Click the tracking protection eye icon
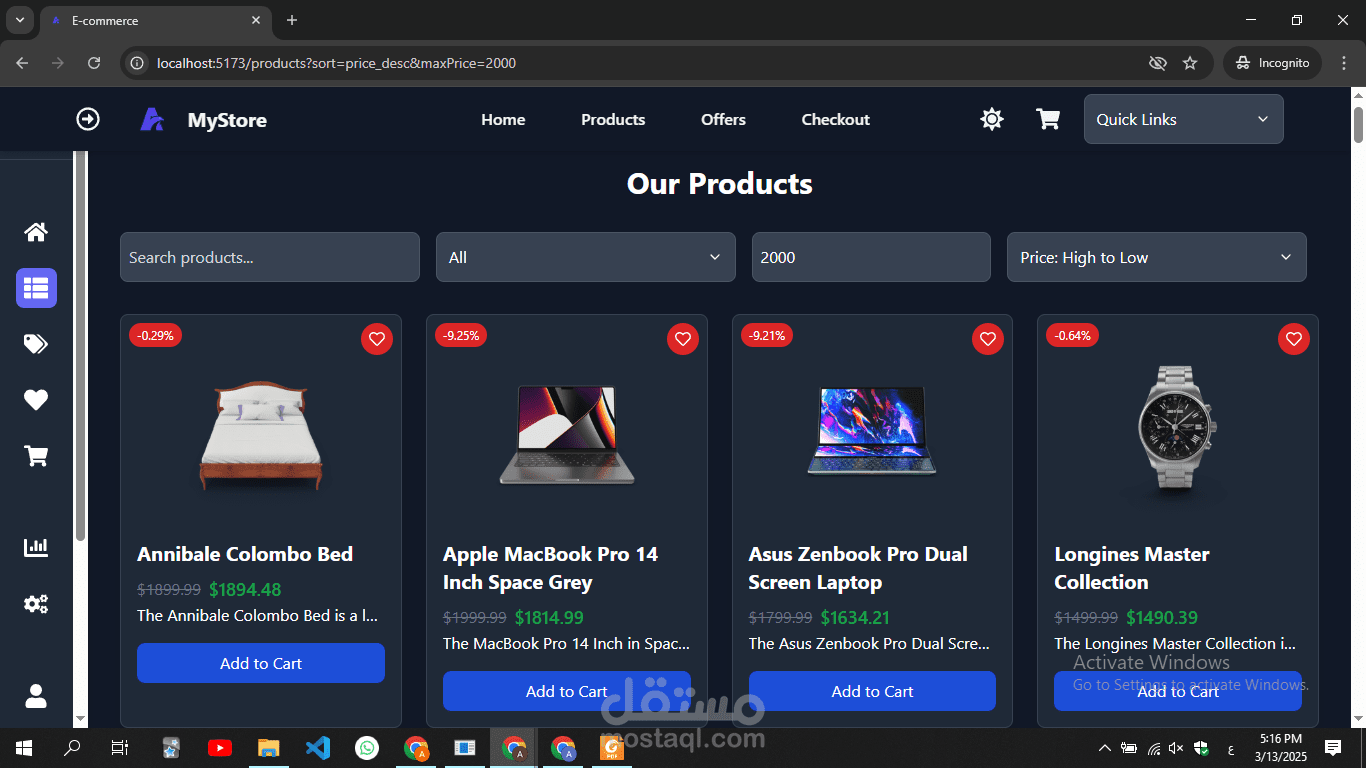Viewport: 1366px width, 768px height. (x=1158, y=63)
